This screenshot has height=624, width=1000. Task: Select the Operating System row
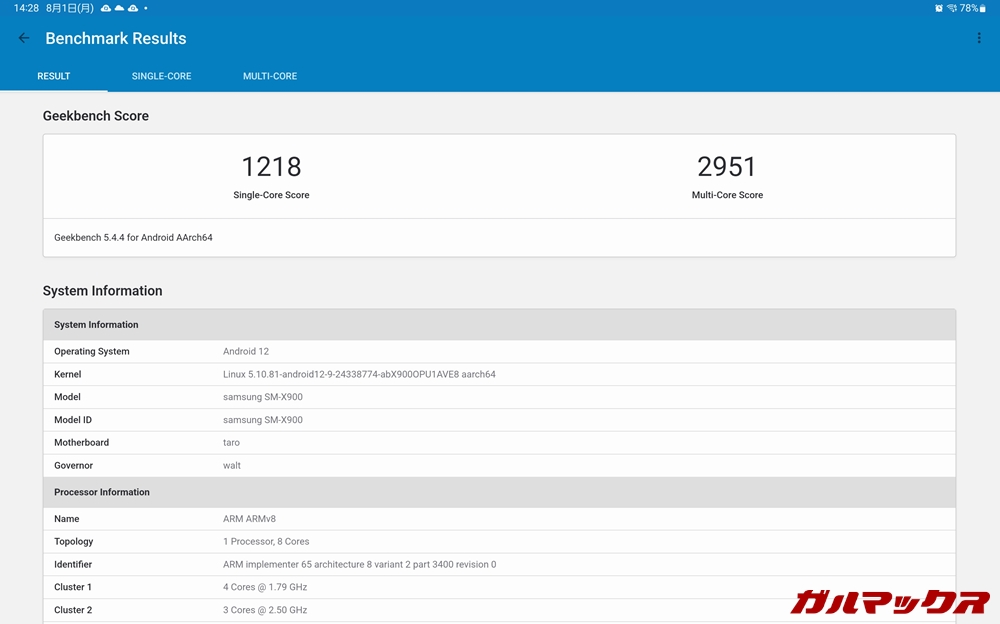coord(498,352)
